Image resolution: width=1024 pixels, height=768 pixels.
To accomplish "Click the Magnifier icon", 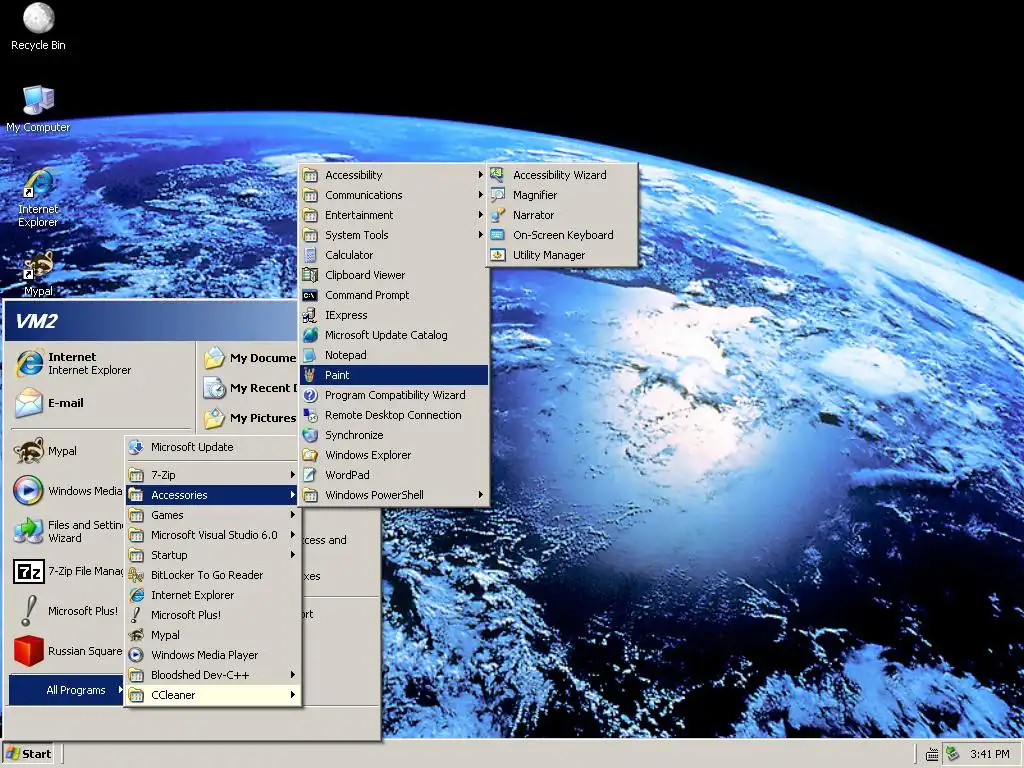I will tap(498, 195).
